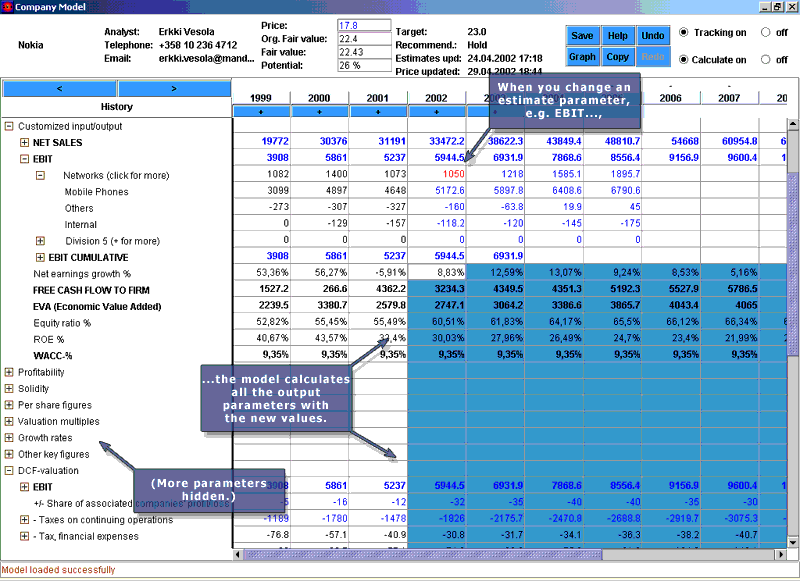Expand the EBIT row under DCF-valuation
This screenshot has width=800, height=581.
pyautogui.click(x=24, y=487)
